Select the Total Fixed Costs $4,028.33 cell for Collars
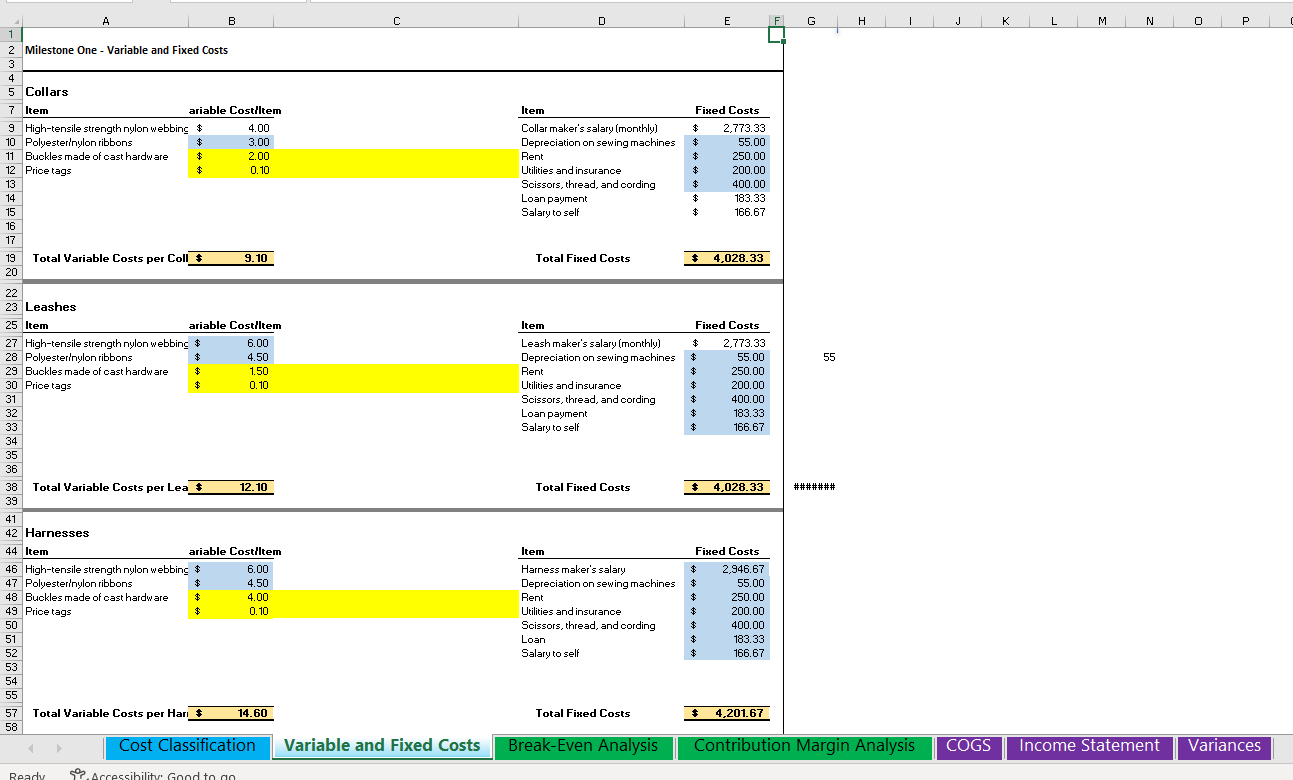Image resolution: width=1293 pixels, height=780 pixels. pyautogui.click(x=726, y=257)
